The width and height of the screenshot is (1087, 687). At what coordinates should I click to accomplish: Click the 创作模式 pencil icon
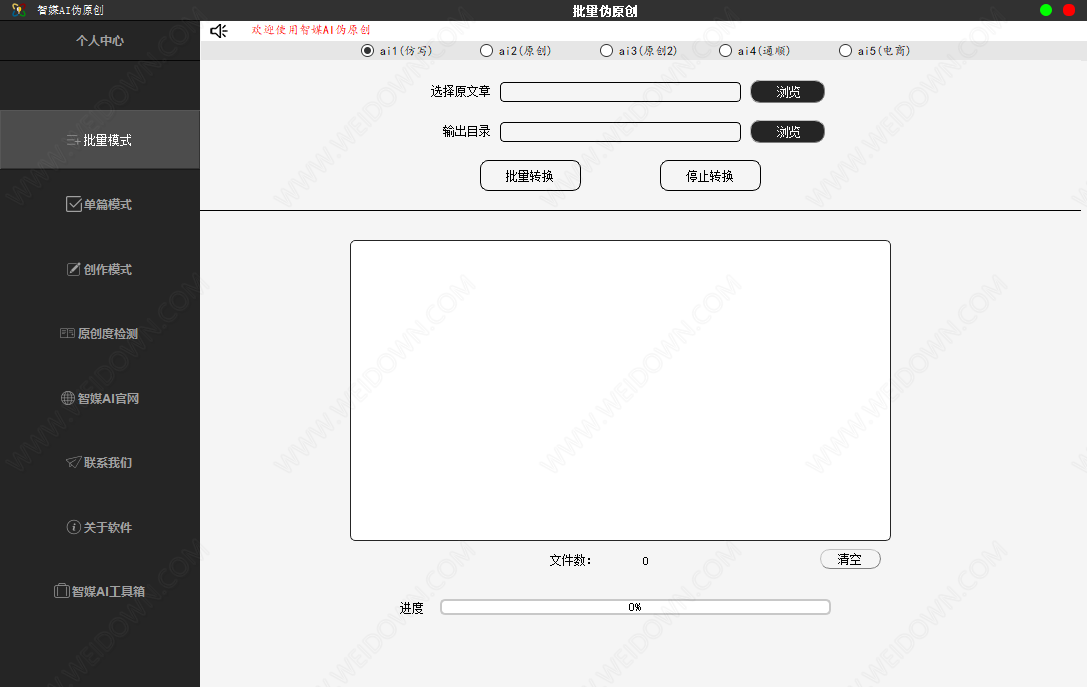73,269
